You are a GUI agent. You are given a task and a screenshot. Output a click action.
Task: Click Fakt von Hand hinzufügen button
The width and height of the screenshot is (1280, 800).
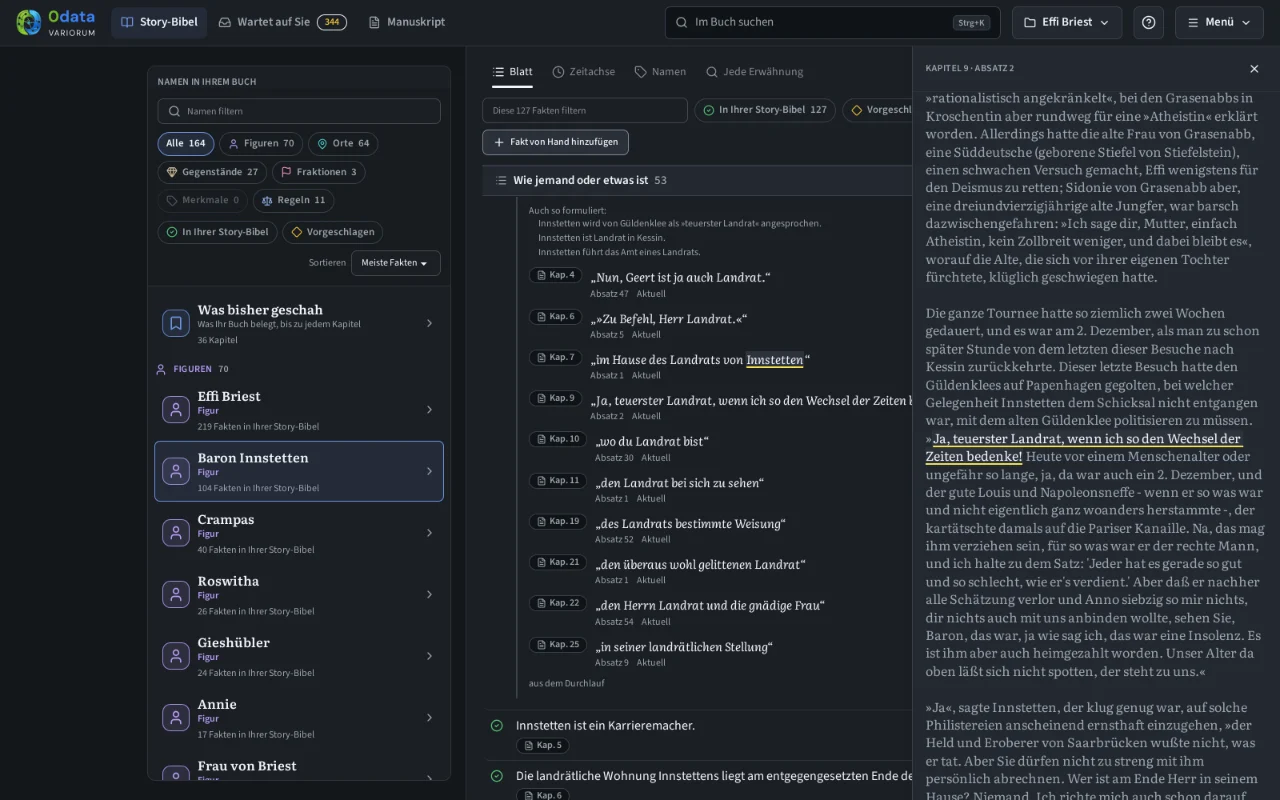tap(555, 142)
